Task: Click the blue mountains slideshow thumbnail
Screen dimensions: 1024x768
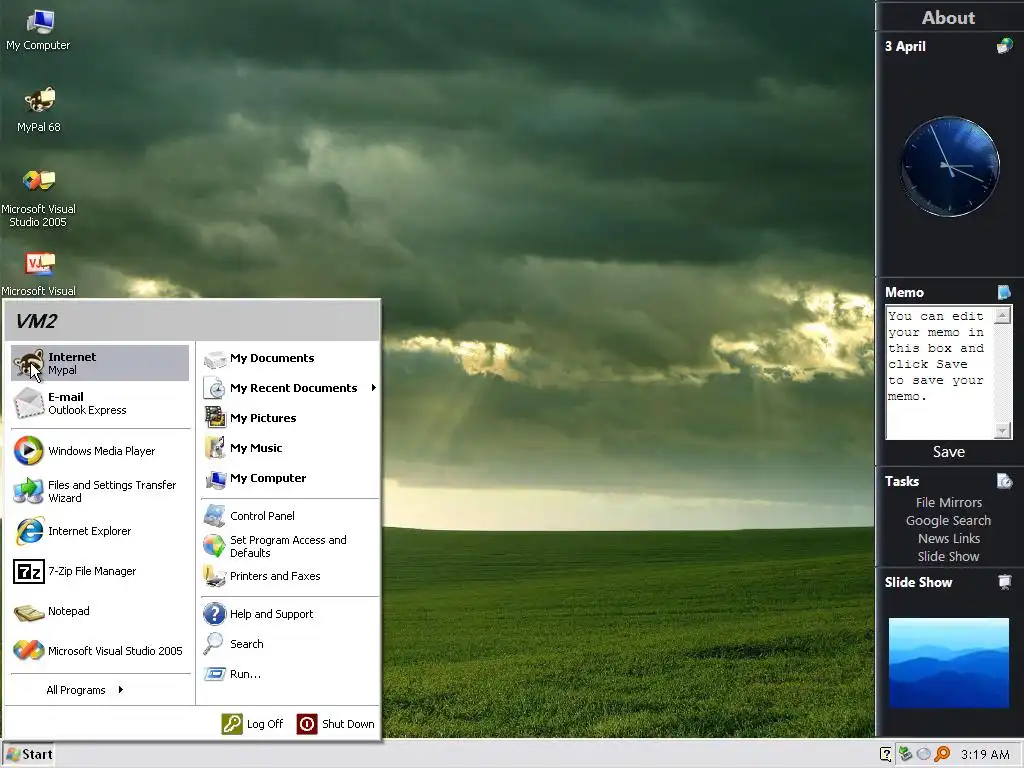Action: 949,663
